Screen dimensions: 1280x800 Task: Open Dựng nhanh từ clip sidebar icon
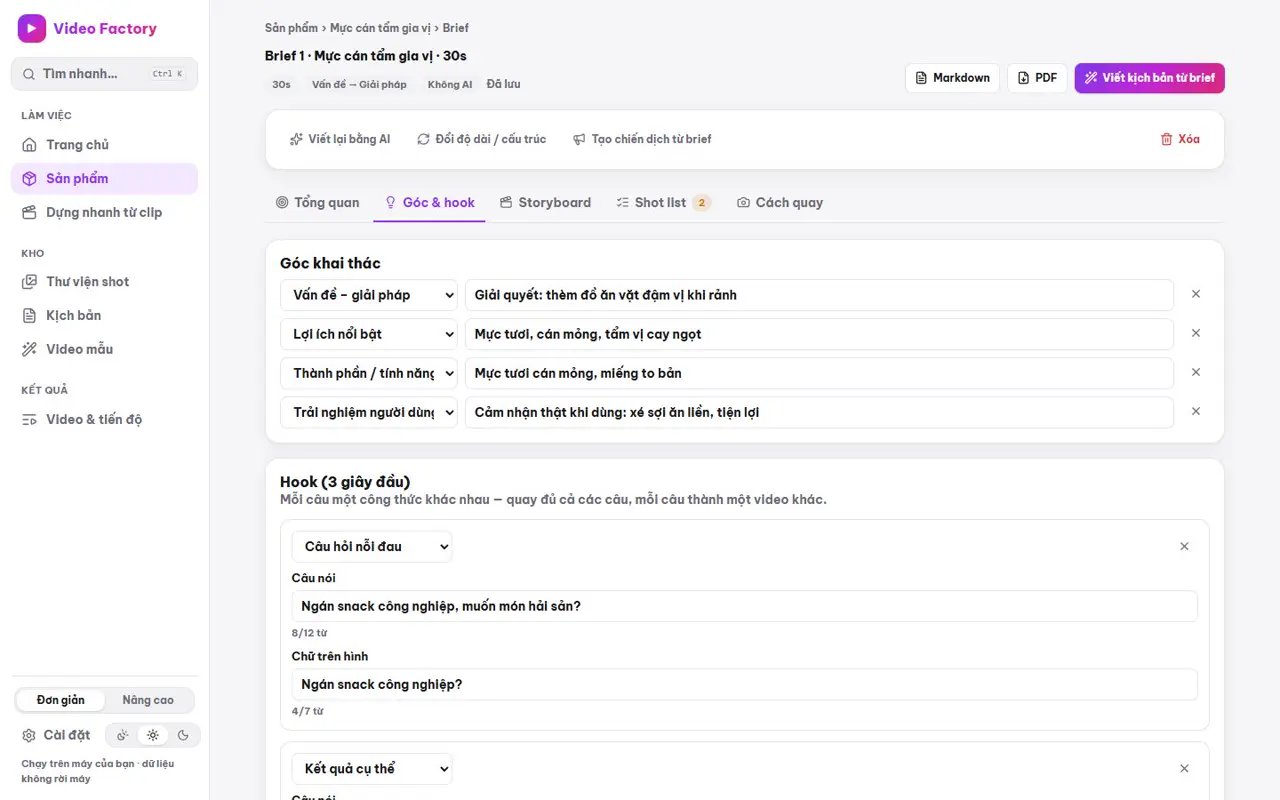30,213
